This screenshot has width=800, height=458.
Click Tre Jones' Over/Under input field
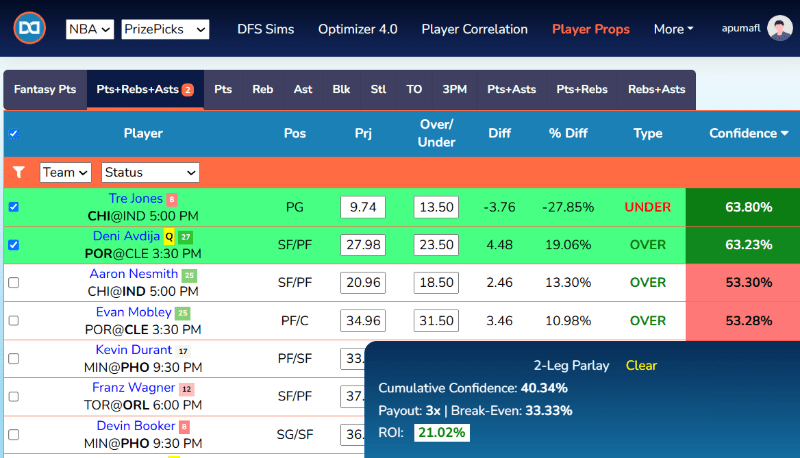436,207
